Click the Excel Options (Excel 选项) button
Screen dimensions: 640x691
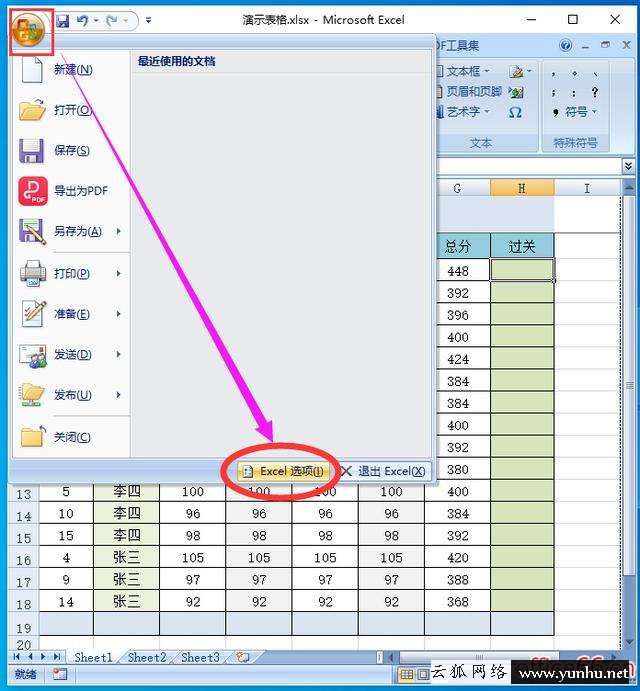pyautogui.click(x=283, y=471)
